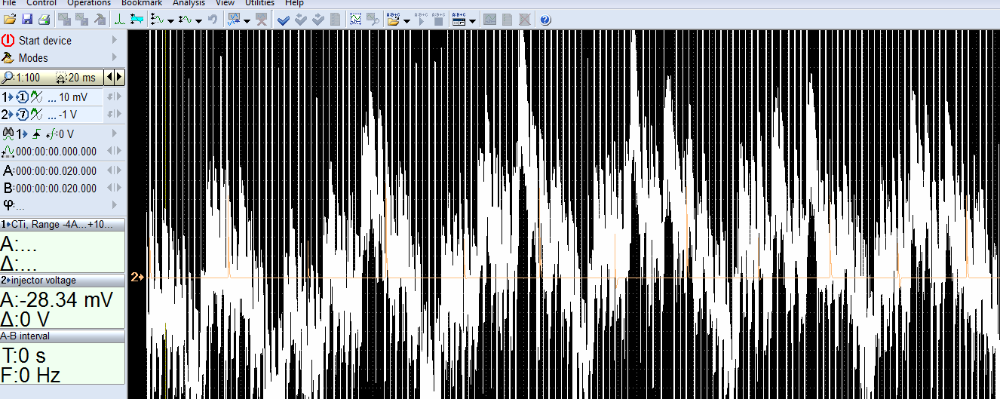Click the red Start device power icon
Image resolution: width=1000 pixels, height=399 pixels.
pos(8,40)
